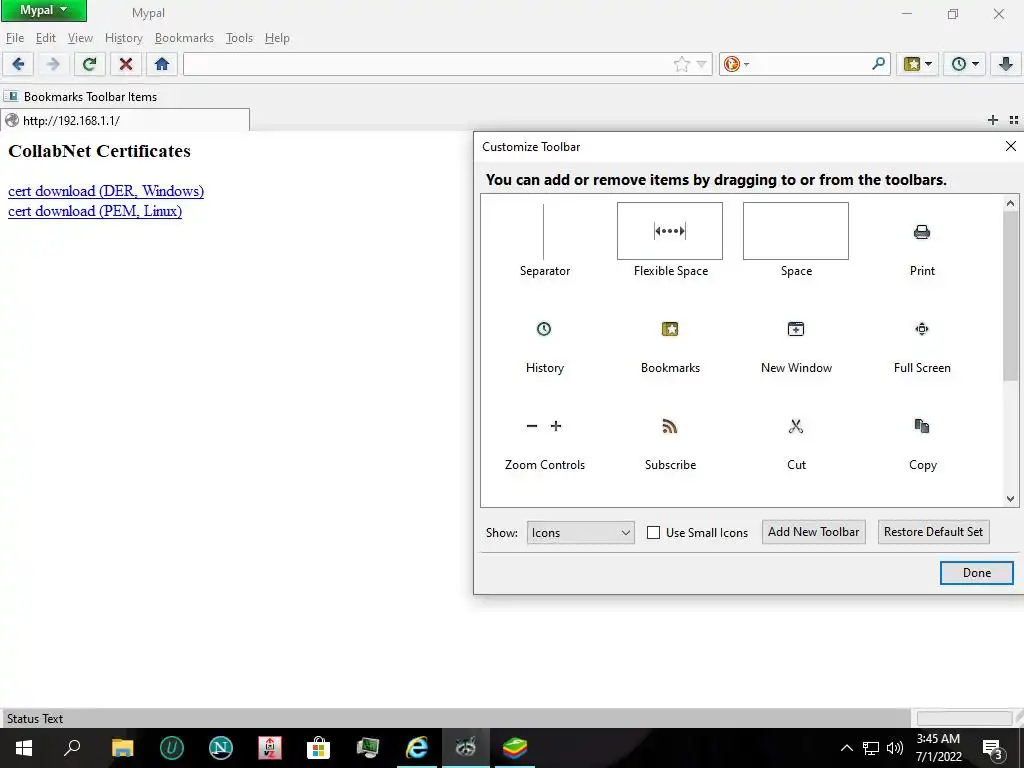1024x768 pixels.
Task: Open Microsoft Store from the taskbar
Action: point(319,748)
